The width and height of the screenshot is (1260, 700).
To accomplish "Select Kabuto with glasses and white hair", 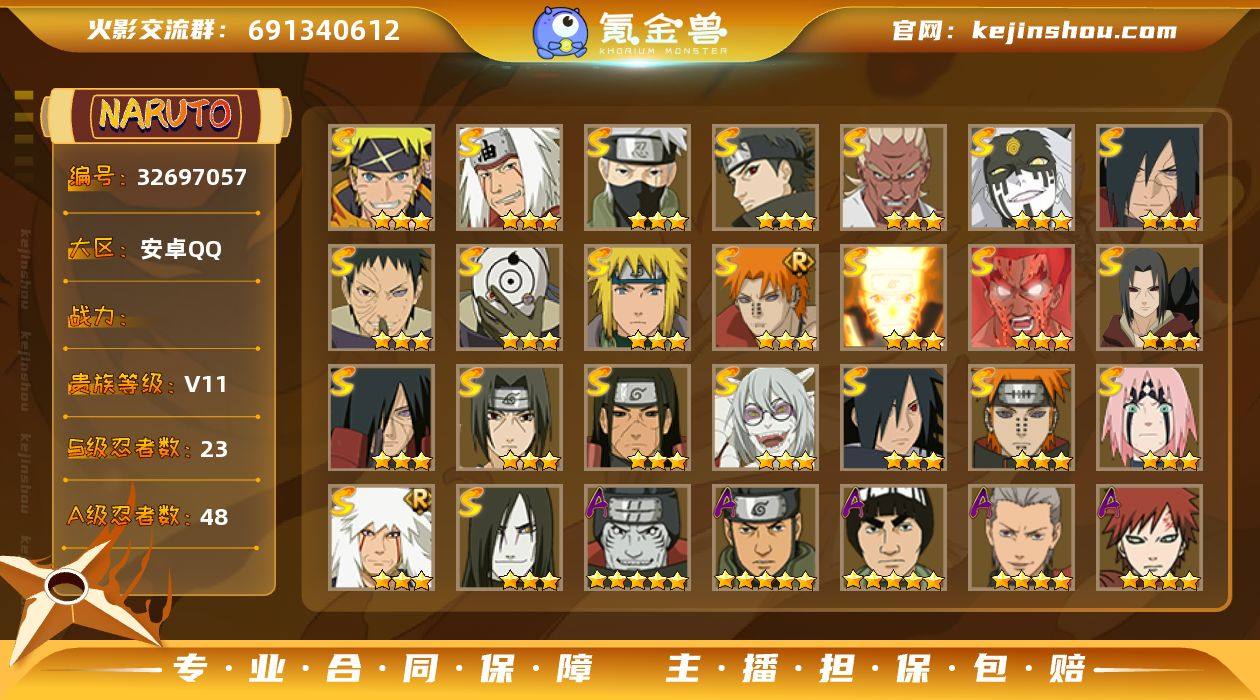I will [765, 417].
